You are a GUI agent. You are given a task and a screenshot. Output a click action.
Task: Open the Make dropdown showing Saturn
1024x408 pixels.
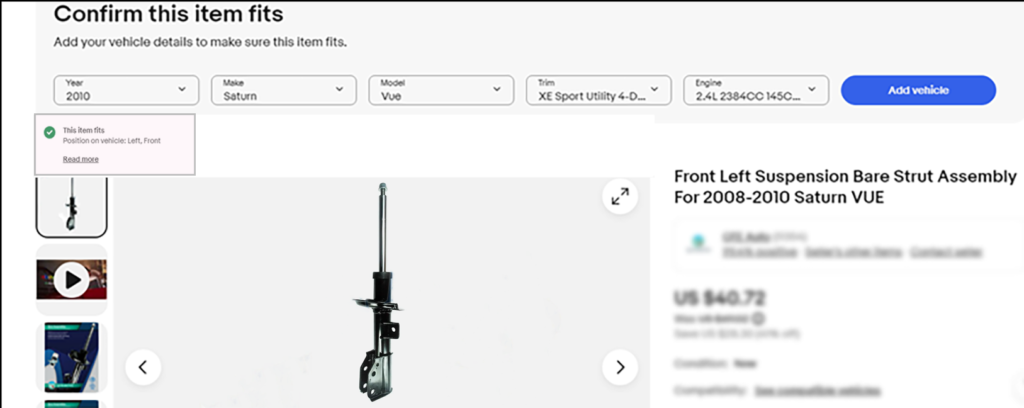click(x=283, y=90)
